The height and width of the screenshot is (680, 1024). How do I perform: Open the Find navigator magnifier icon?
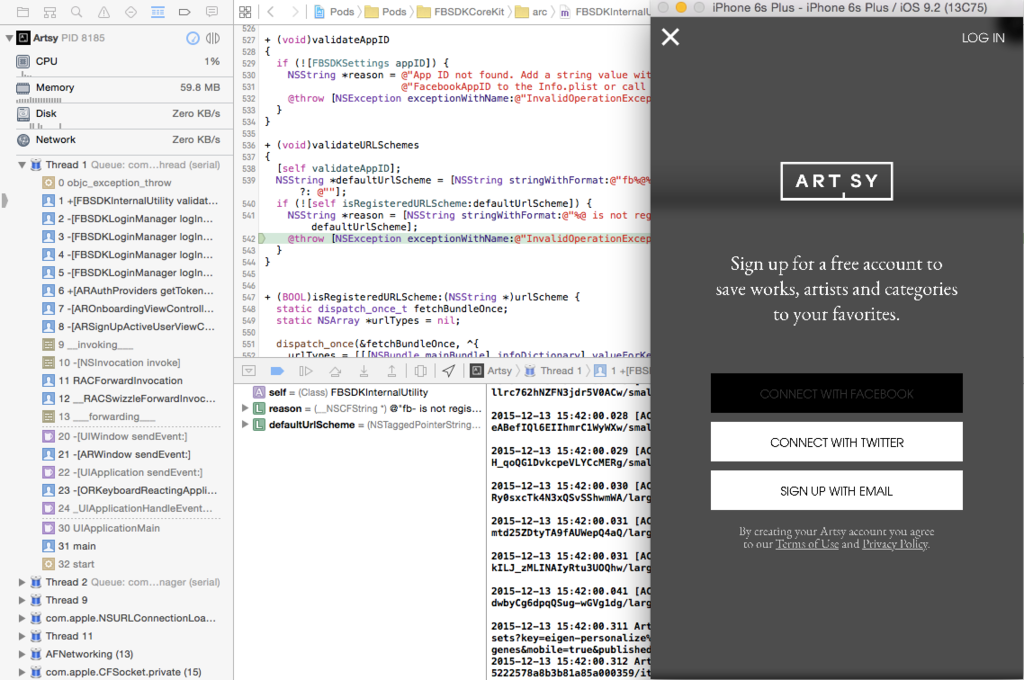(76, 12)
